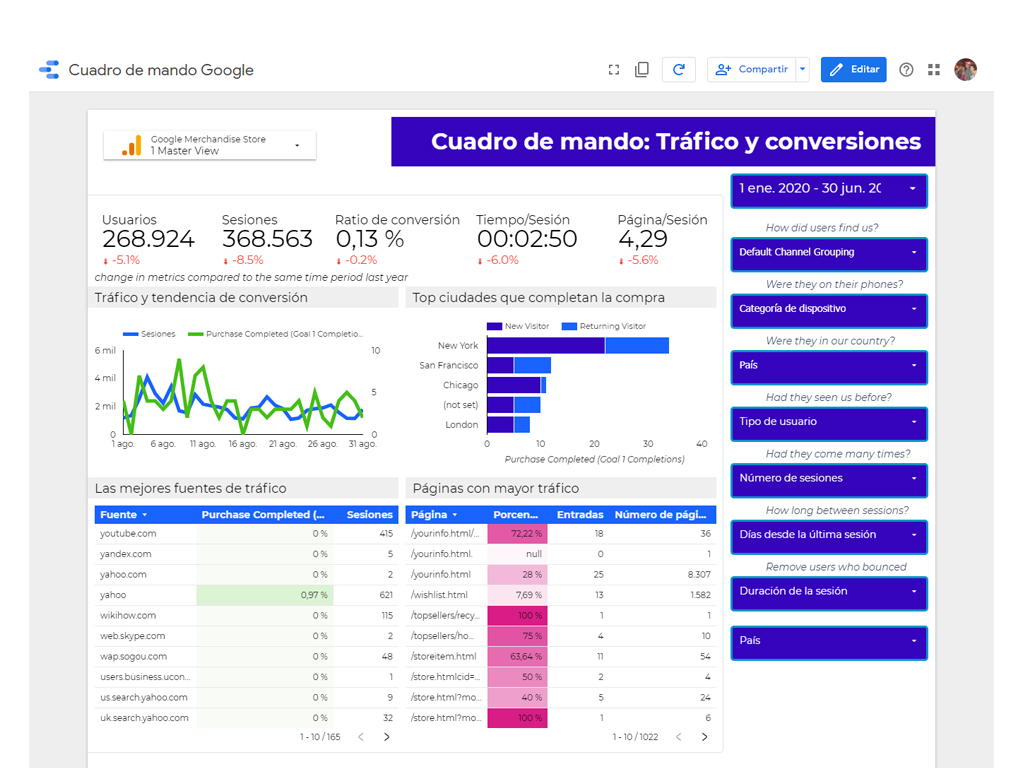Viewport: 1024px width, 768px height.
Task: Refresh the dashboard data
Action: pos(679,70)
